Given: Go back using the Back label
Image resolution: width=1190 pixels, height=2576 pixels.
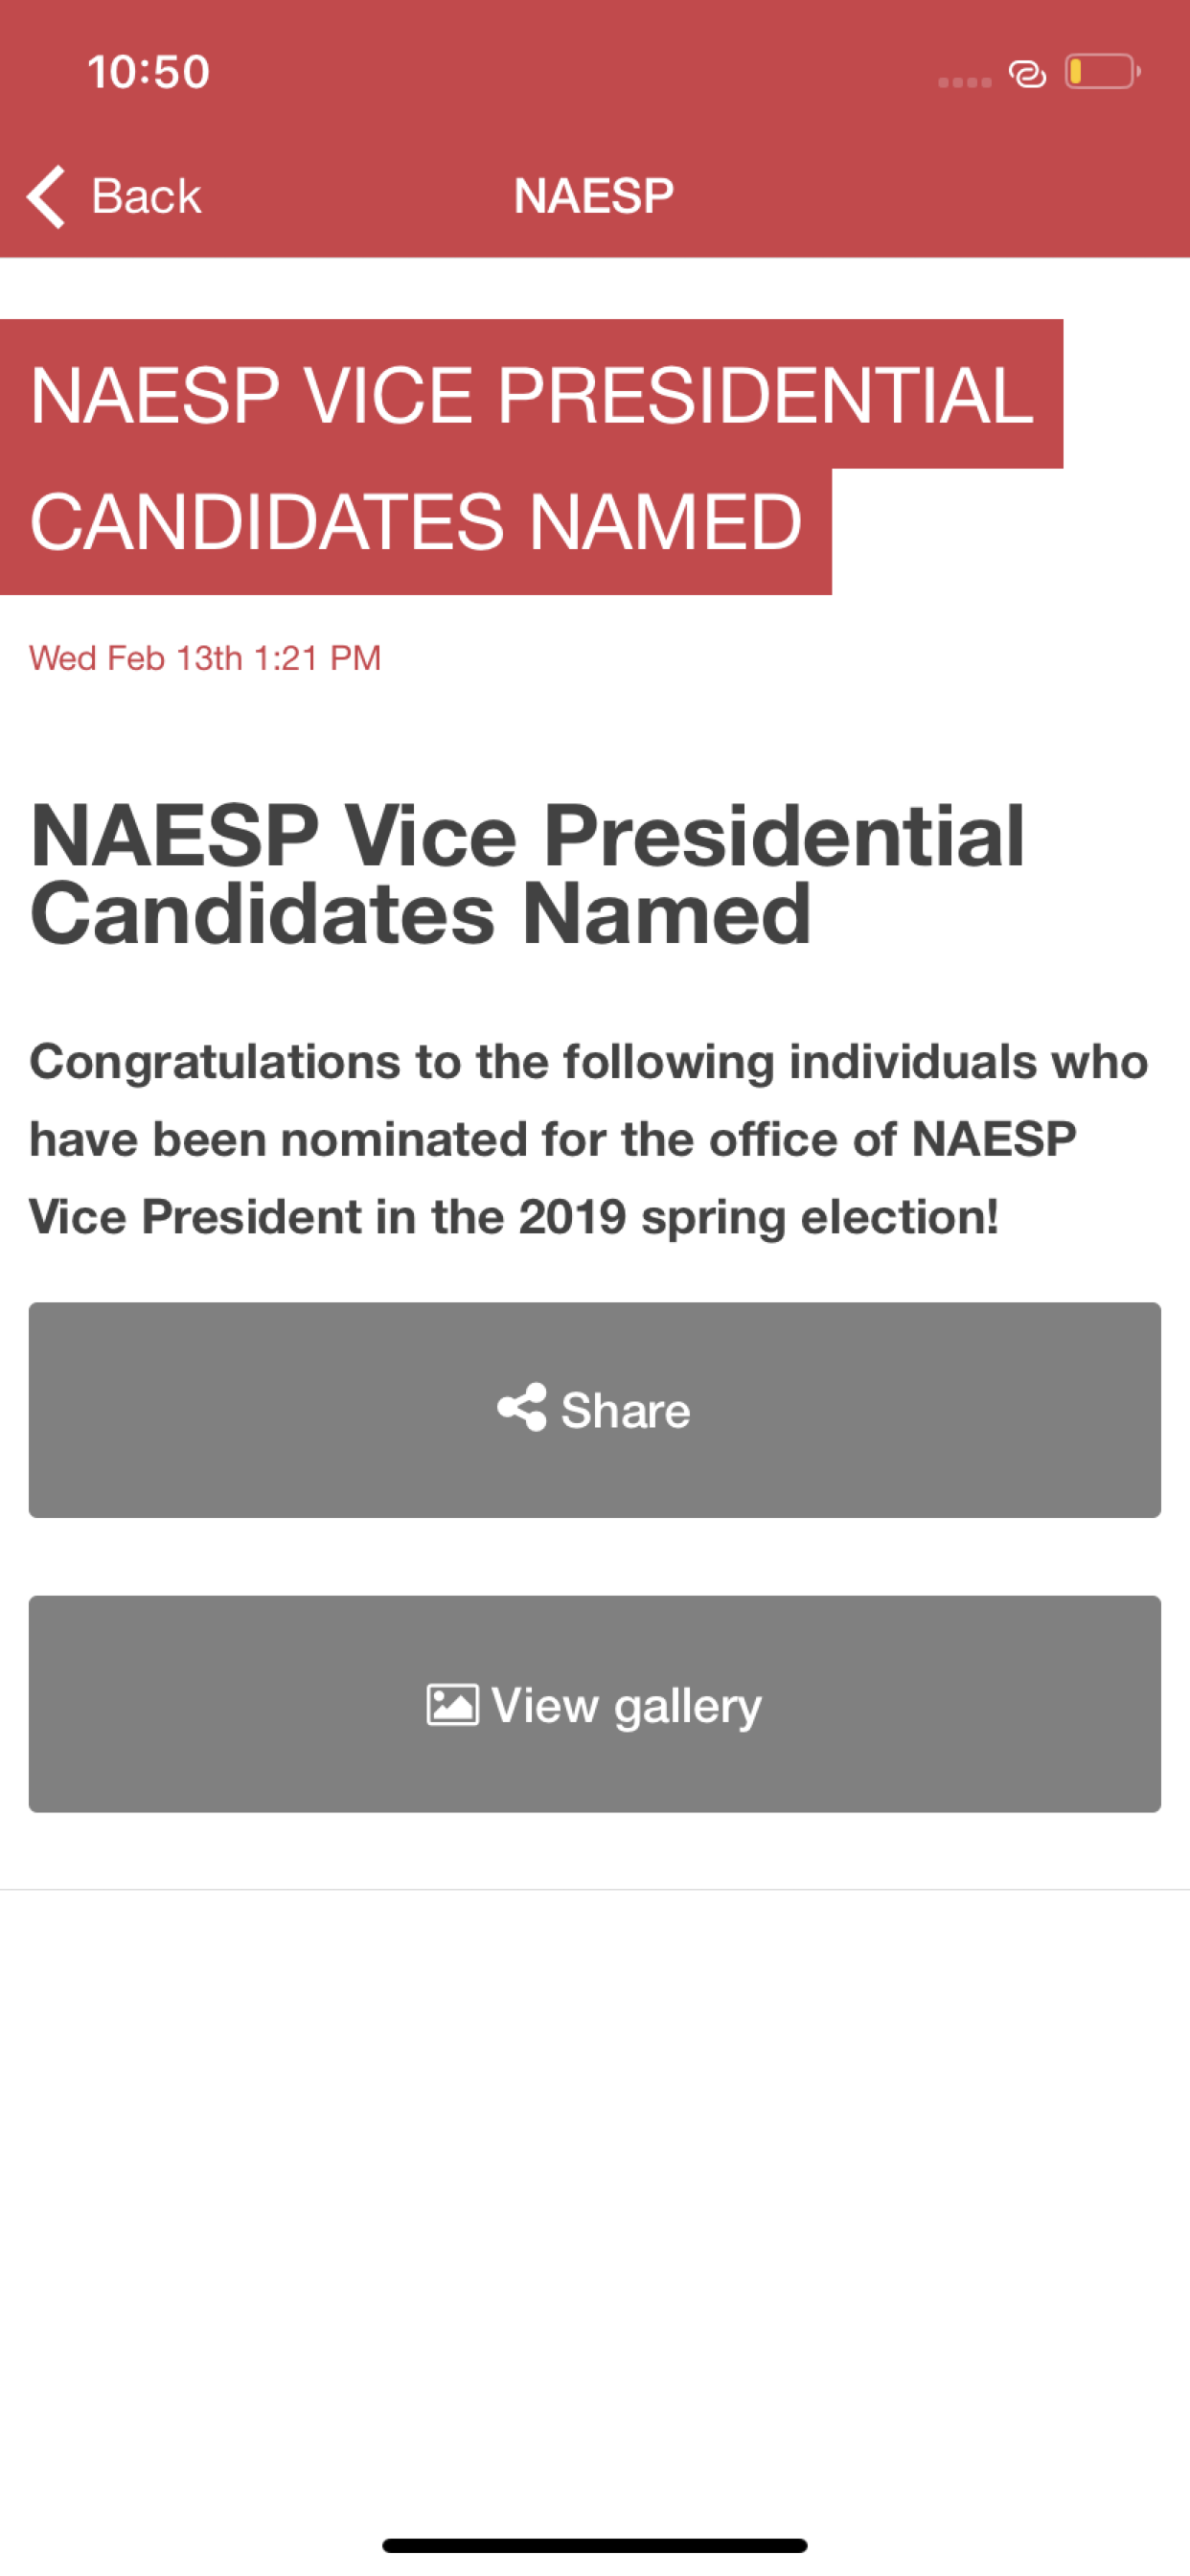Looking at the screenshot, I should 146,196.
